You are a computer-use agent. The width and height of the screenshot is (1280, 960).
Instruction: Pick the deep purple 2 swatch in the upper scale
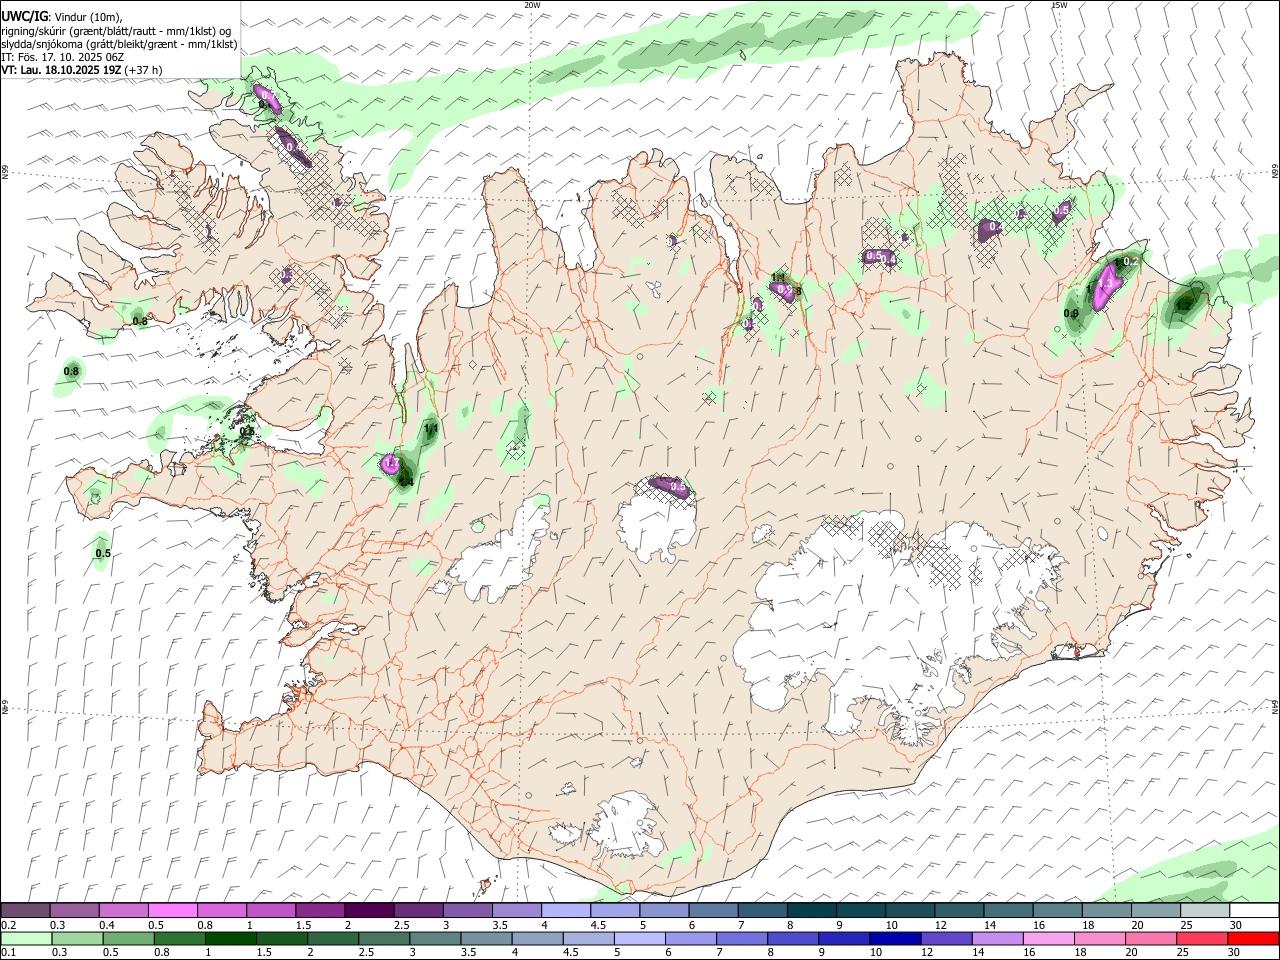pos(370,911)
